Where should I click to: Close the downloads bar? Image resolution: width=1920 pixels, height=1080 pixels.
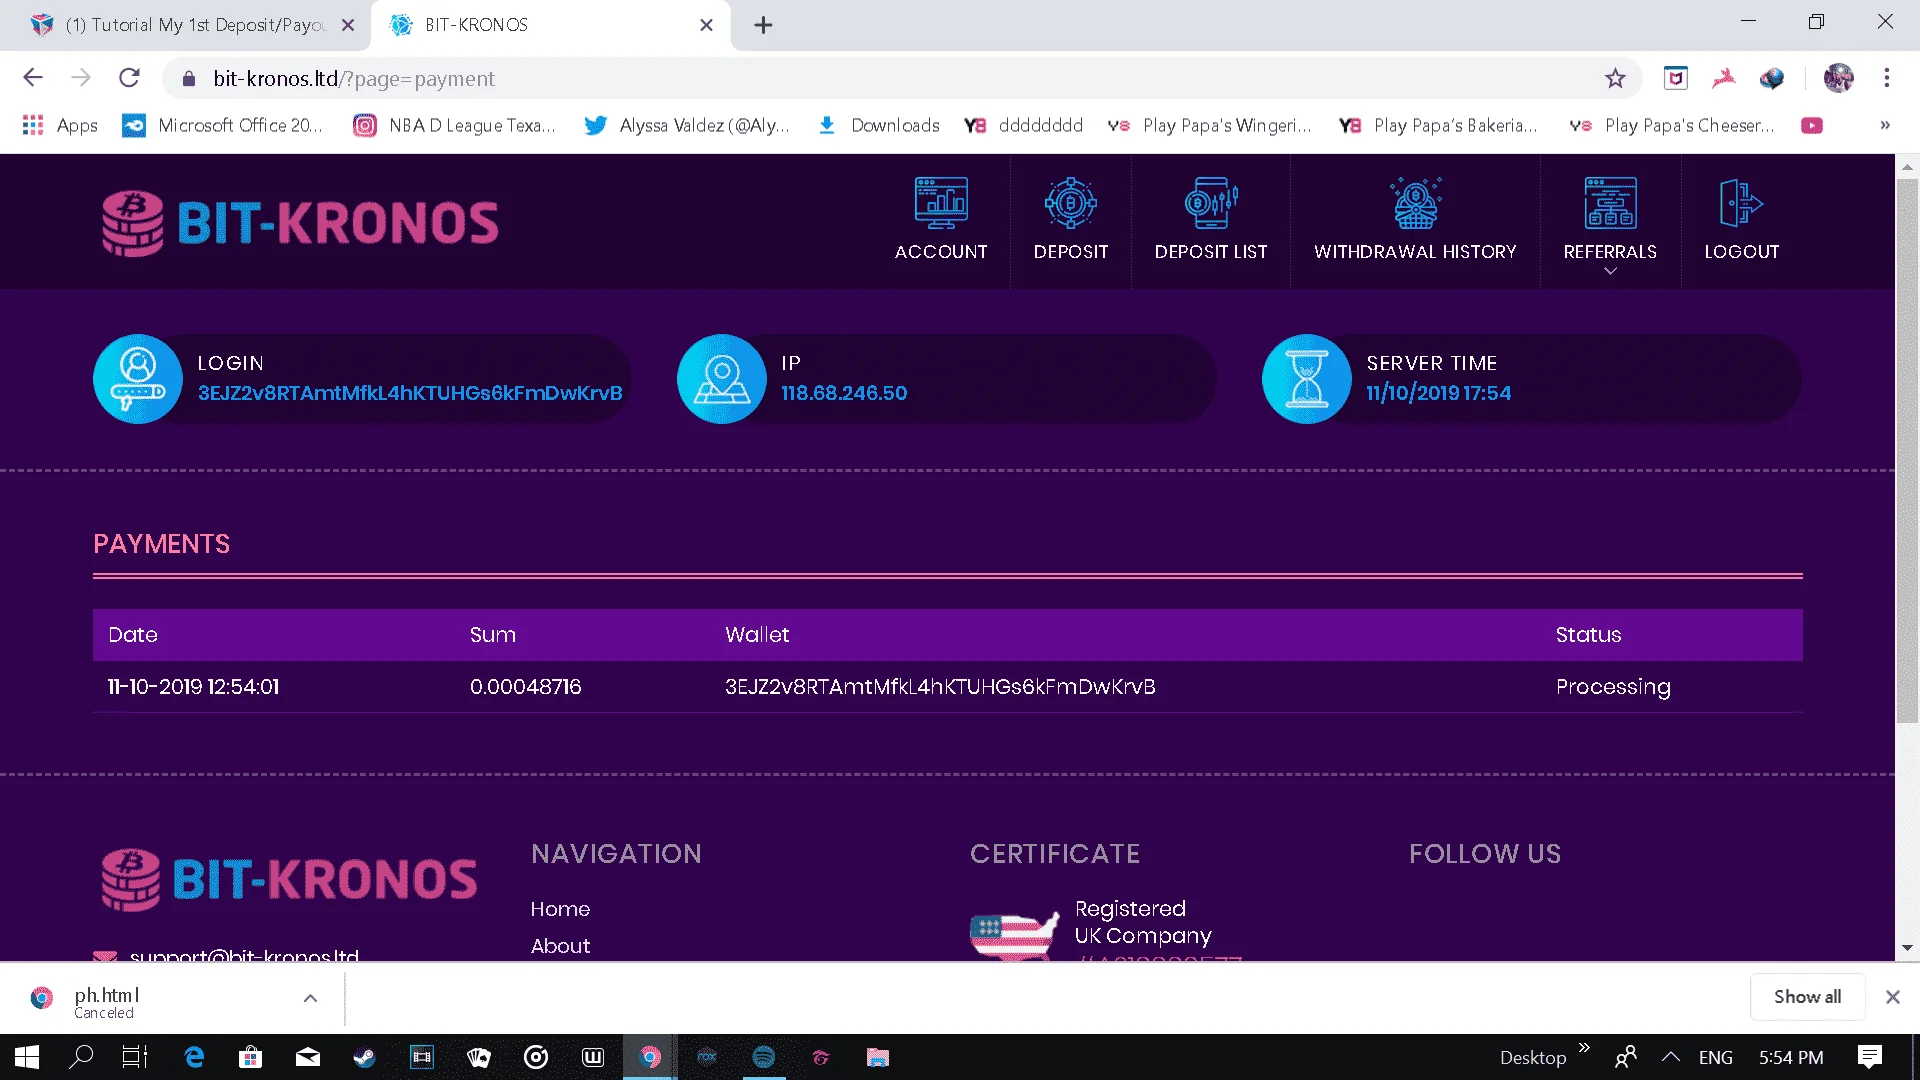pyautogui.click(x=1892, y=997)
